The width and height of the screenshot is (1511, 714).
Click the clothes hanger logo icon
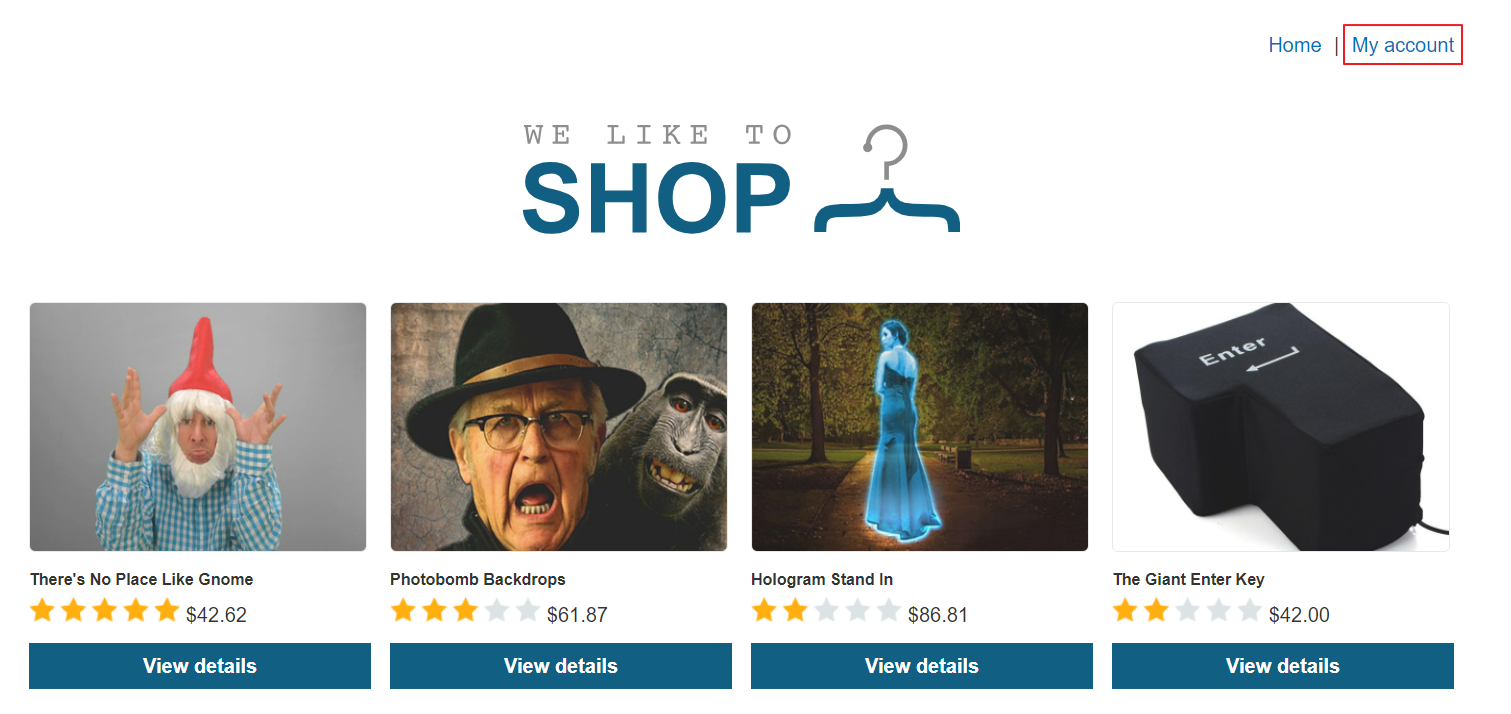coord(887,179)
